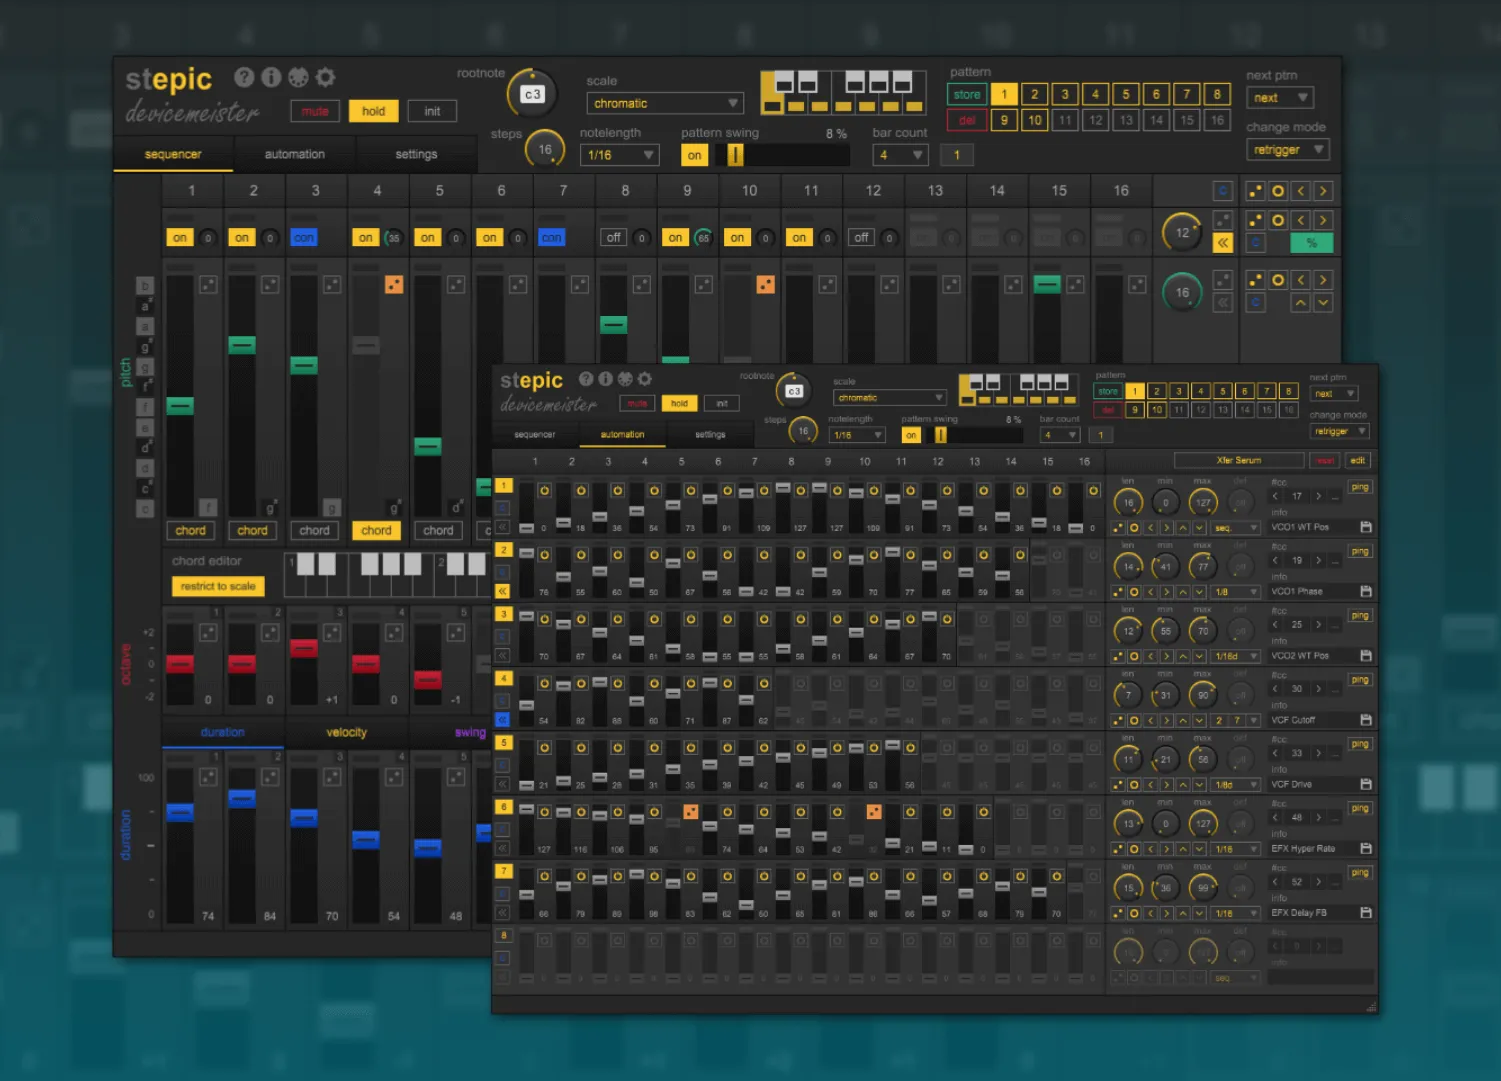Click the disk icon beside VCO1 Phase

tap(1366, 591)
